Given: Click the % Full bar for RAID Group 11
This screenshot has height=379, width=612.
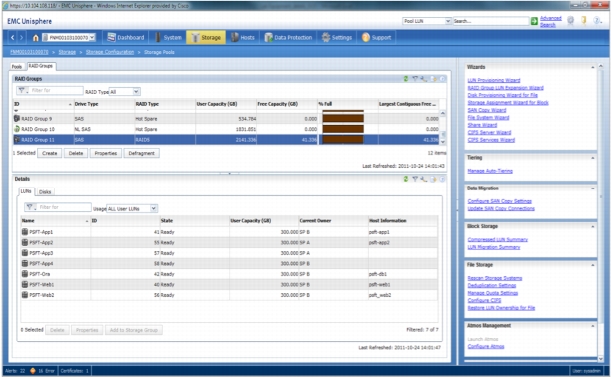Looking at the screenshot, I should (343, 139).
